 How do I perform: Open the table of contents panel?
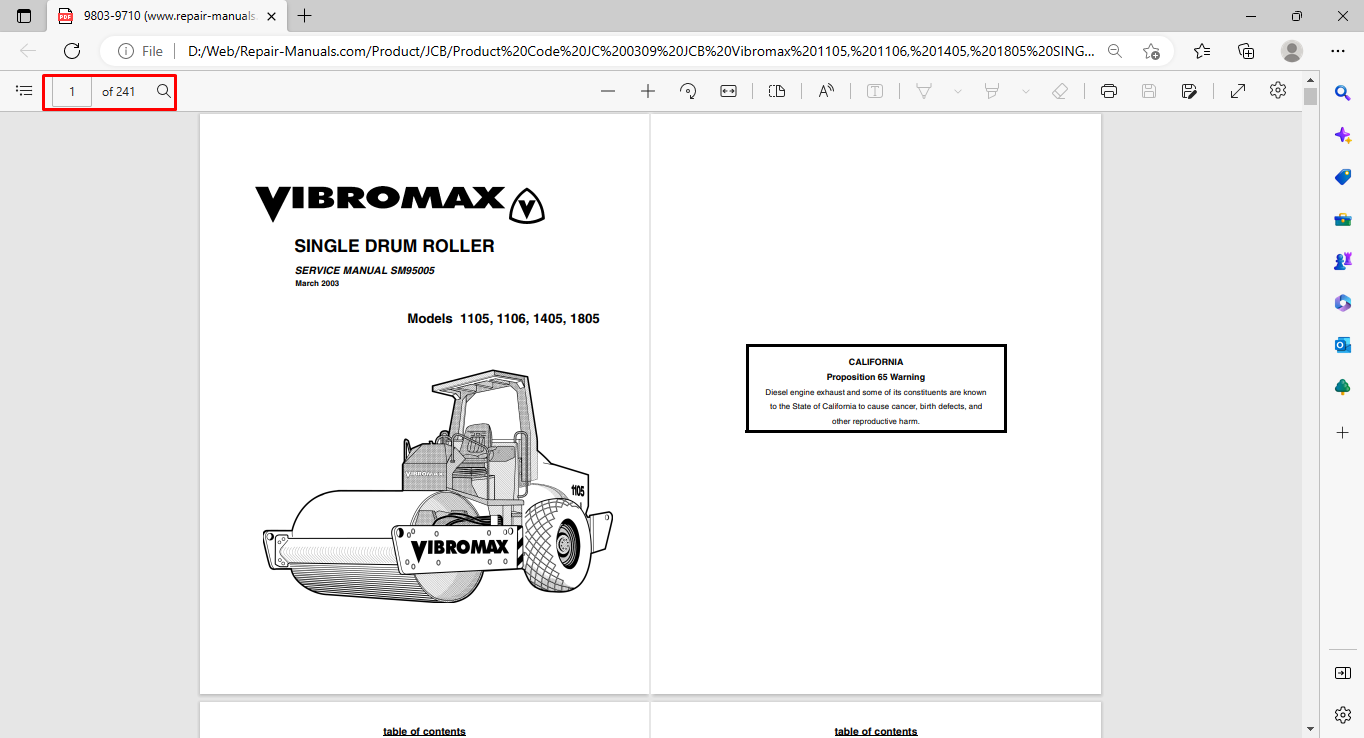tap(24, 91)
